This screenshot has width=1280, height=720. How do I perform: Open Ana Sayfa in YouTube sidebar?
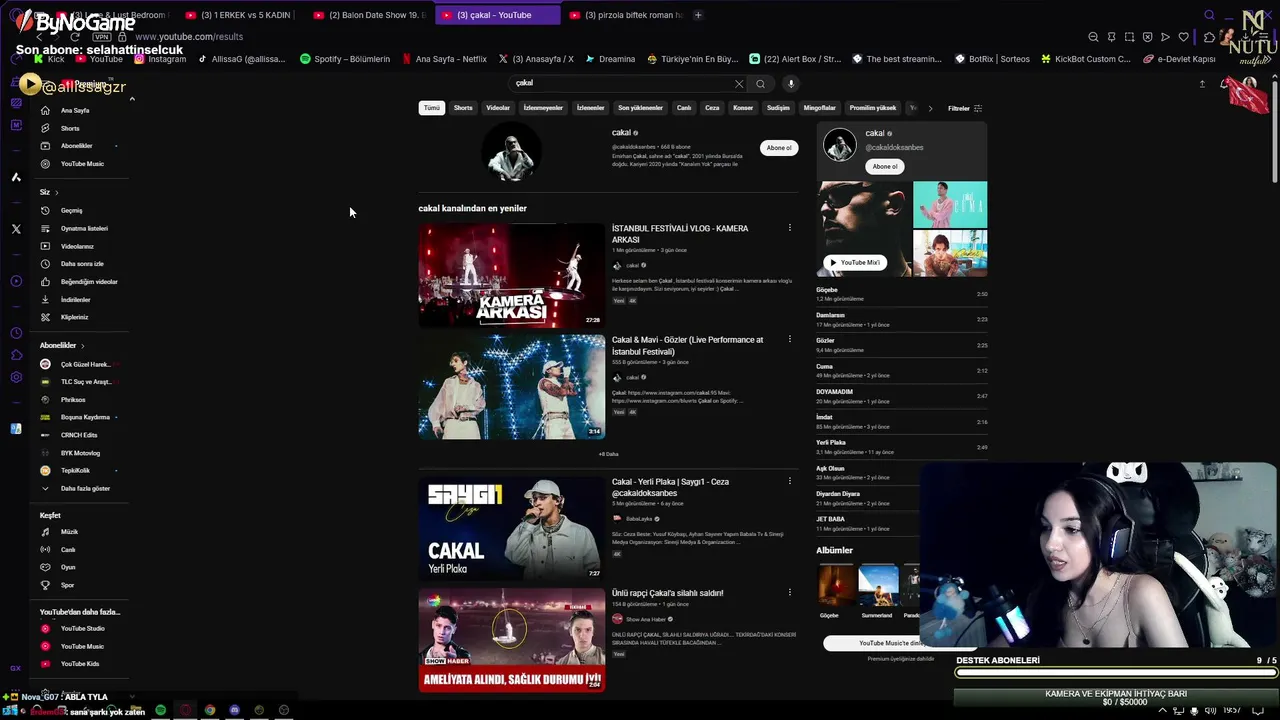(x=75, y=110)
